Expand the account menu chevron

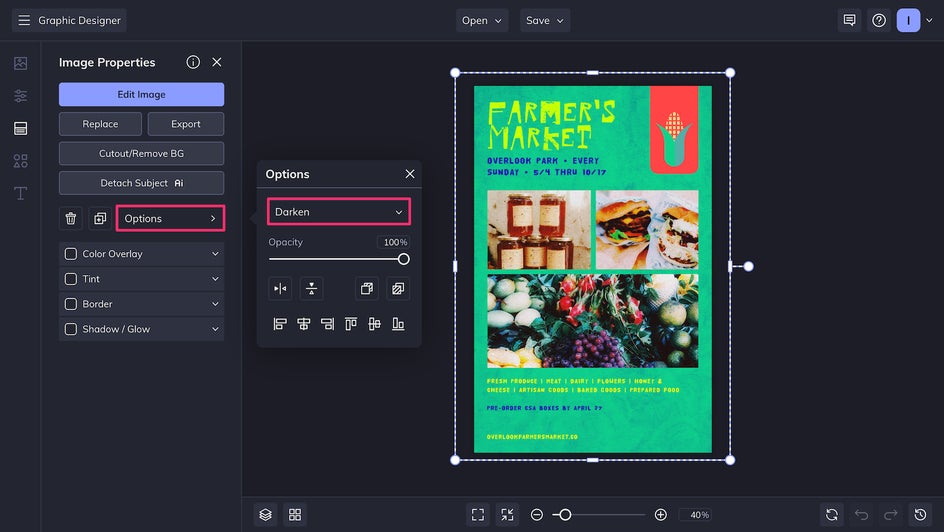[x=929, y=20]
